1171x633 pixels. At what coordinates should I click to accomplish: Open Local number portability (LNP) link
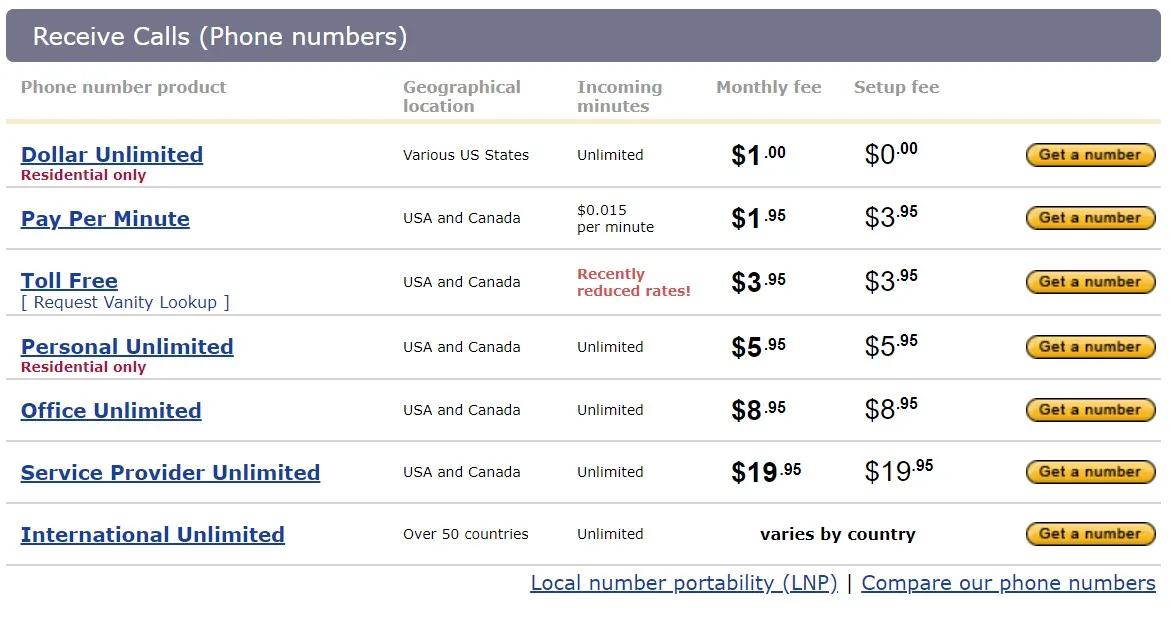[684, 583]
